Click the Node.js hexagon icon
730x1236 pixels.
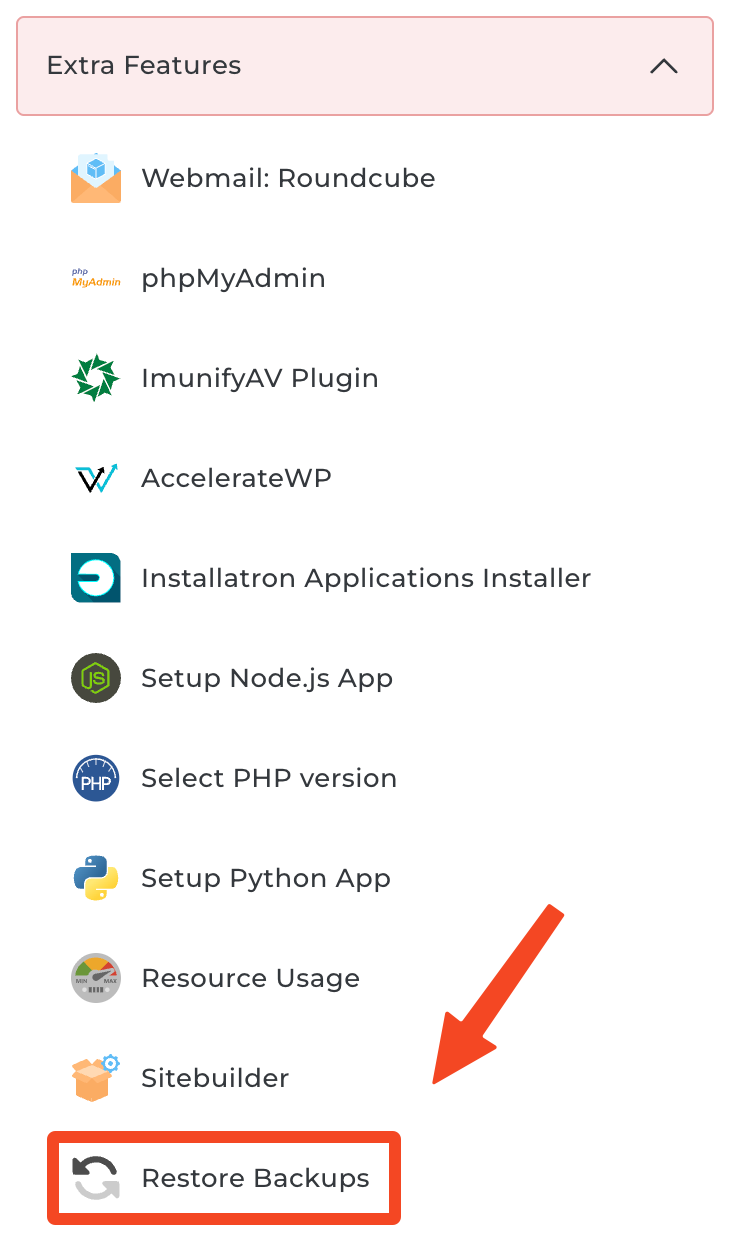[x=96, y=678]
